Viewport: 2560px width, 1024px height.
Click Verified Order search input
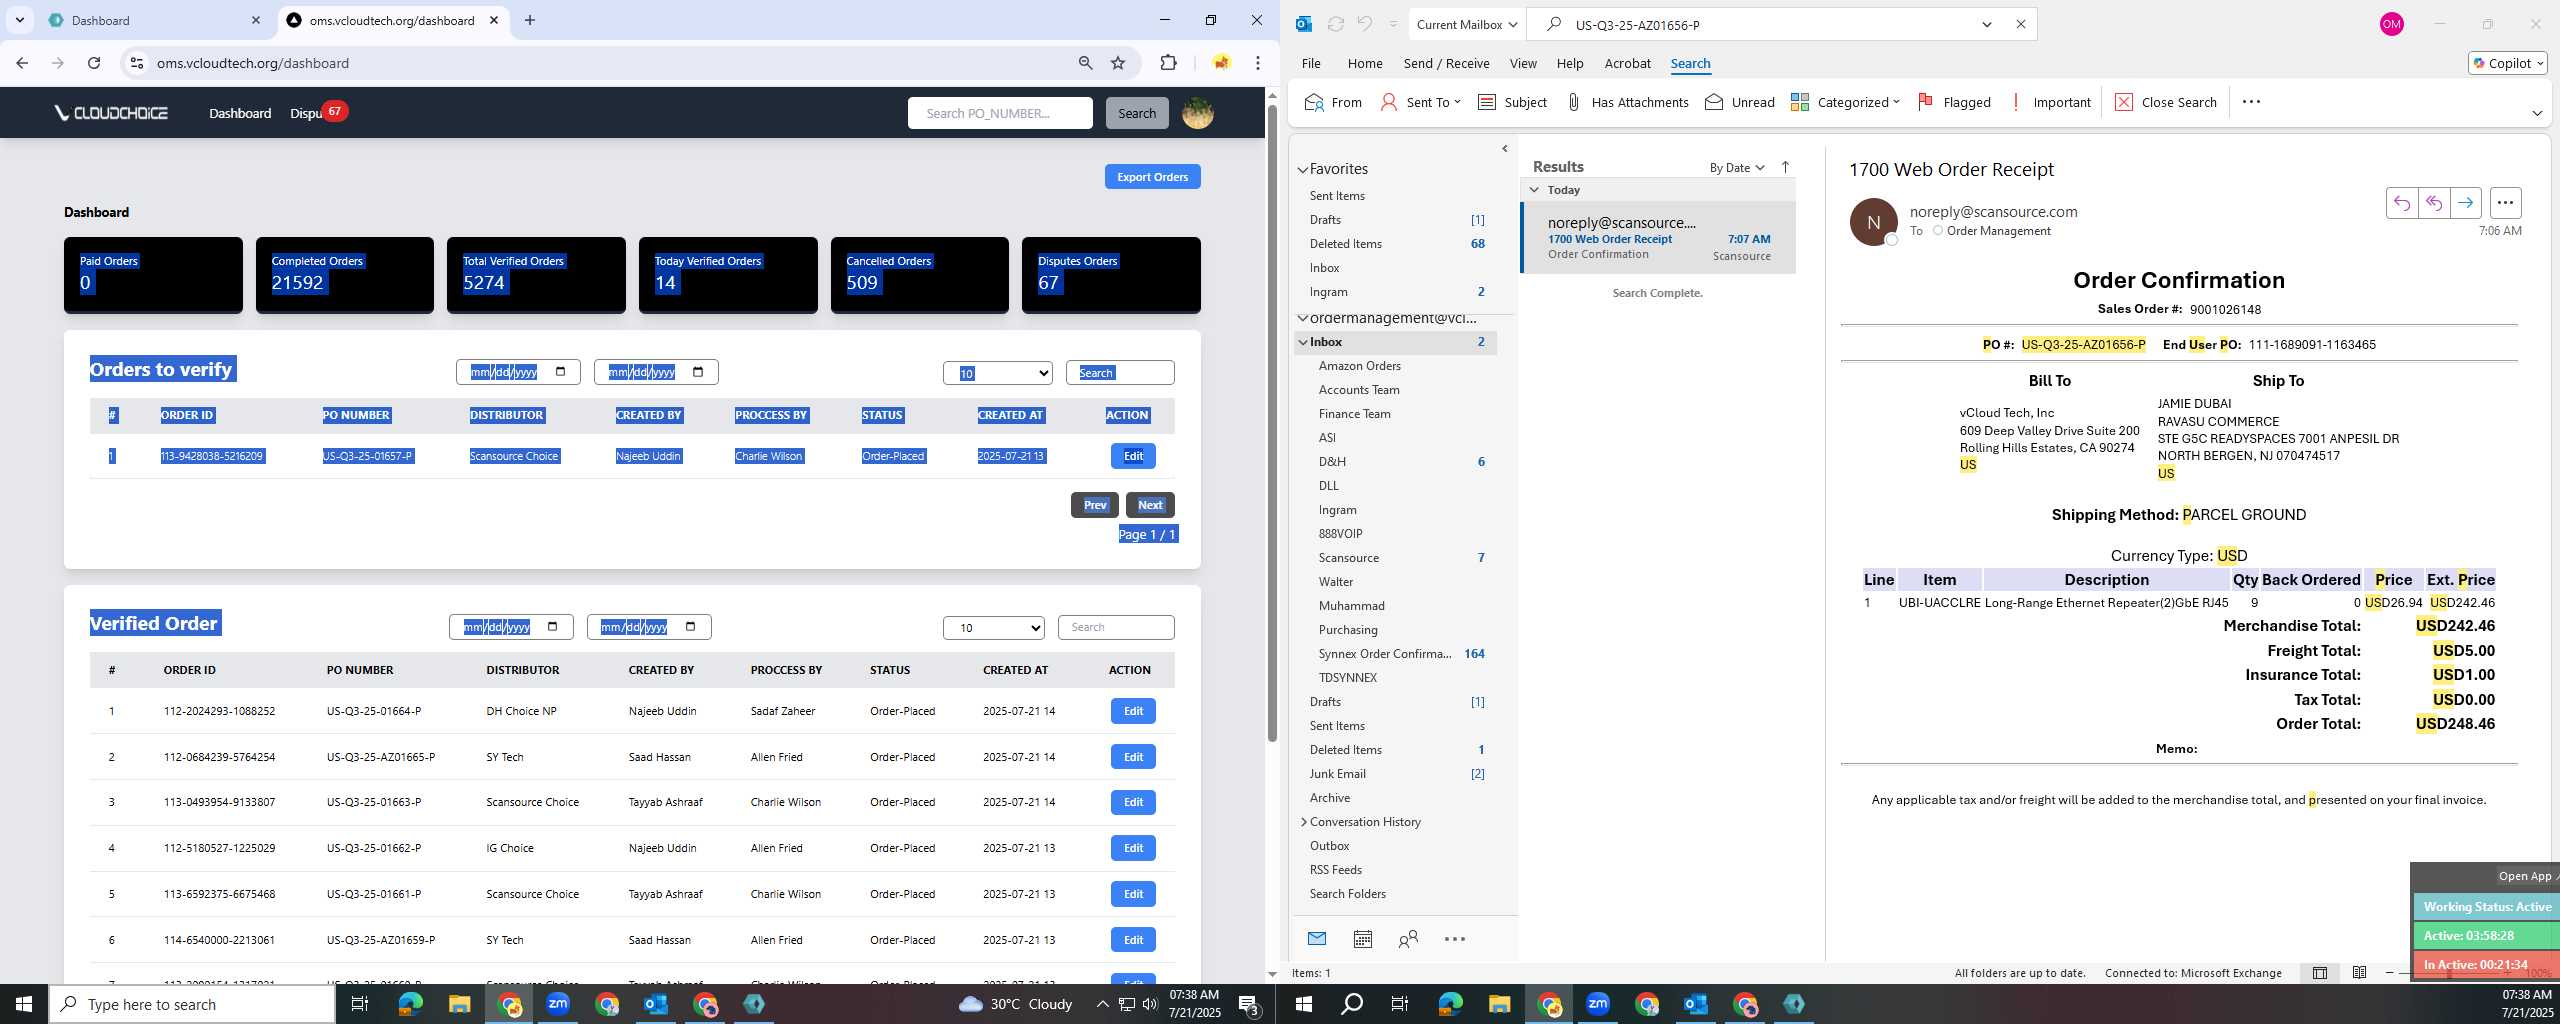[1116, 627]
